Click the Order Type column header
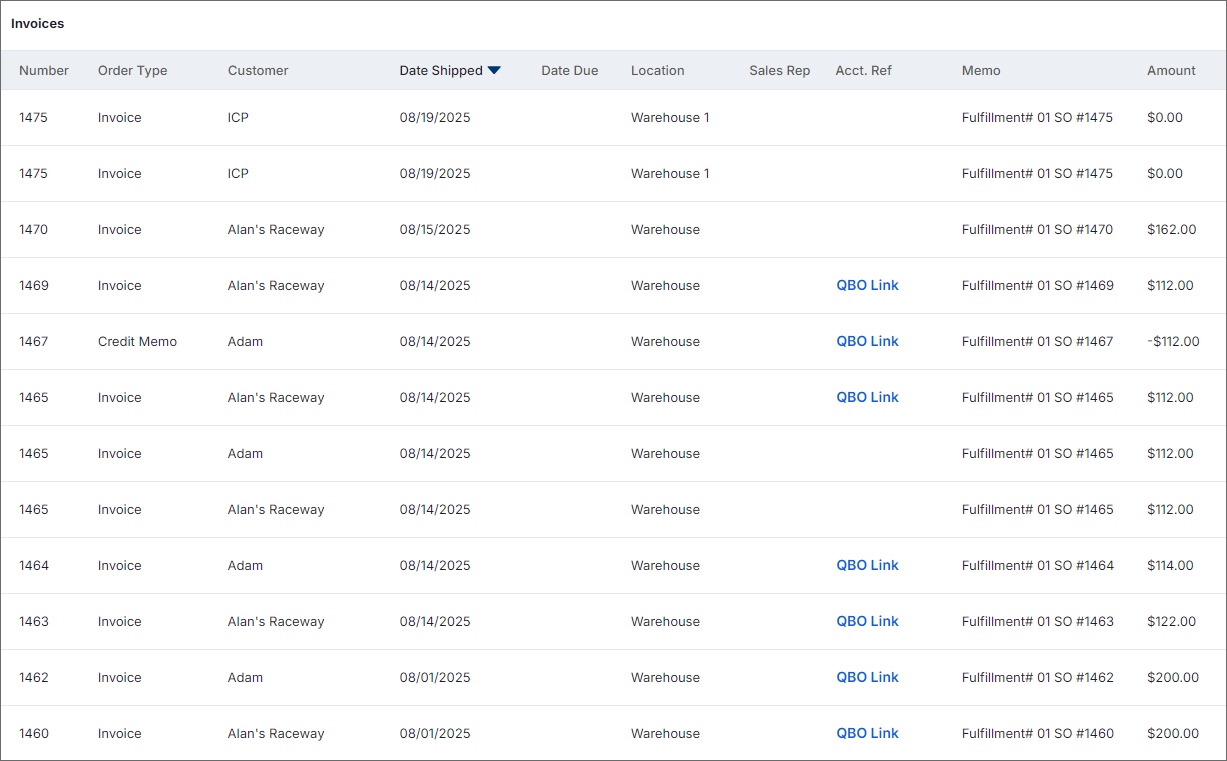 (x=132, y=70)
